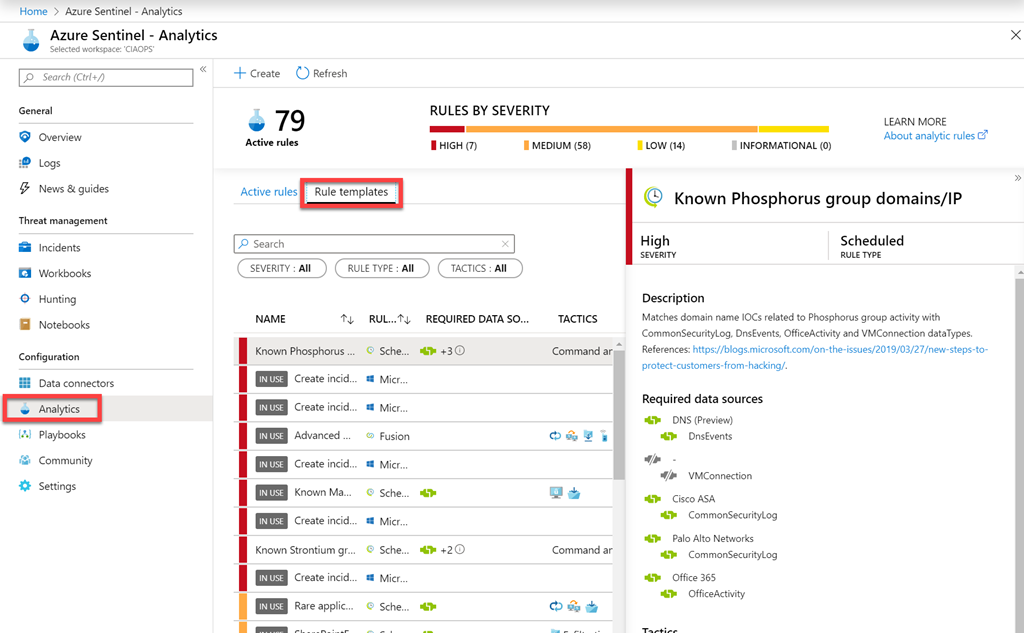1024x633 pixels.
Task: Click the Refresh toolbar icon
Action: 303,73
